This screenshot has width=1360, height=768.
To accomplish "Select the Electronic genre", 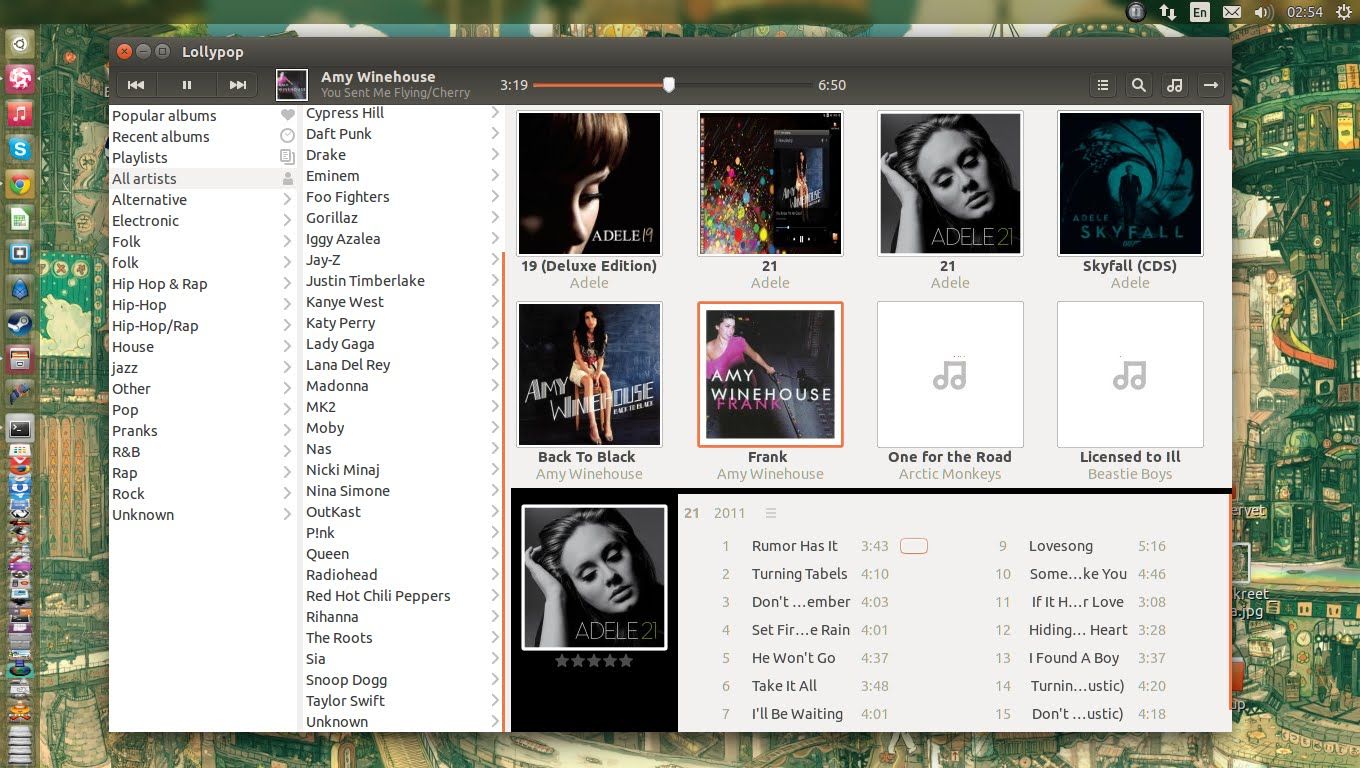I will (203, 221).
